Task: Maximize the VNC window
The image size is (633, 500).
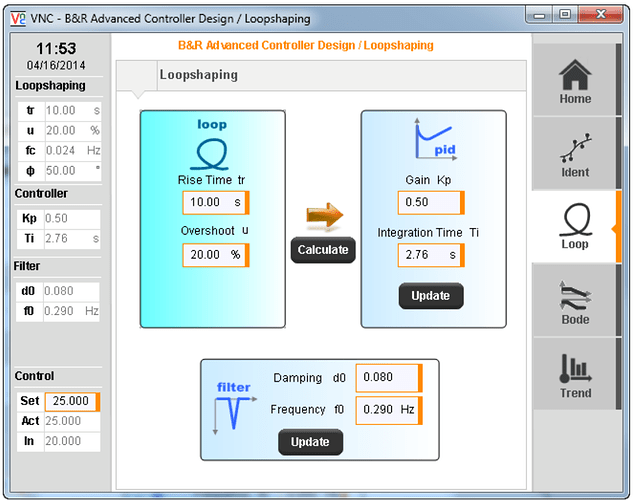Action: 565,15
